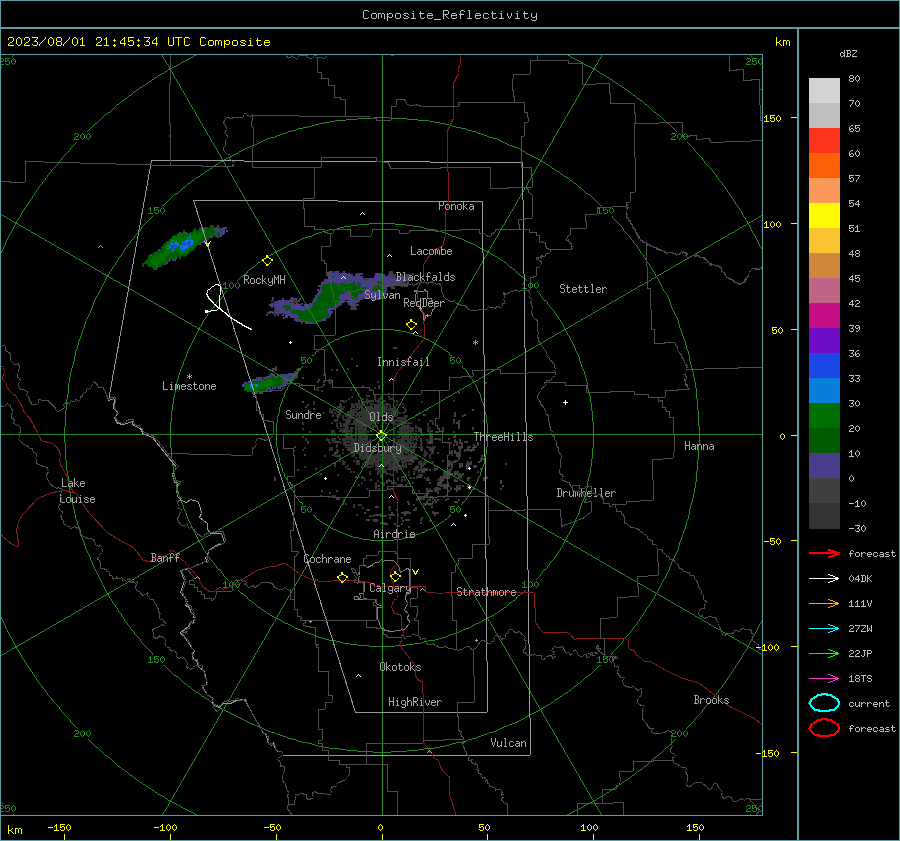
Task: Click the storm echo northwest of RockyMH
Action: tap(183, 247)
